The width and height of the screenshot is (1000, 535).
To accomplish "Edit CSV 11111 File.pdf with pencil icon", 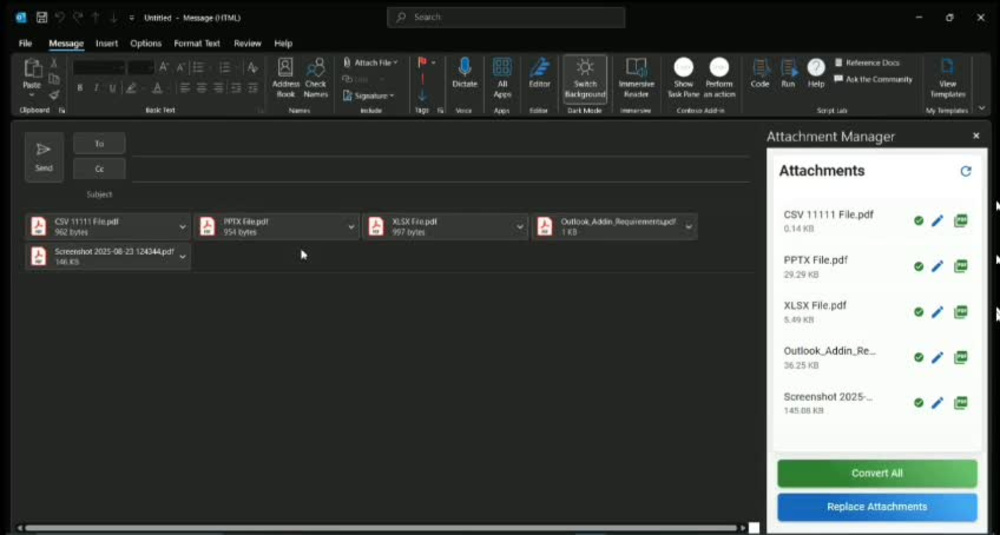I will 937,221.
